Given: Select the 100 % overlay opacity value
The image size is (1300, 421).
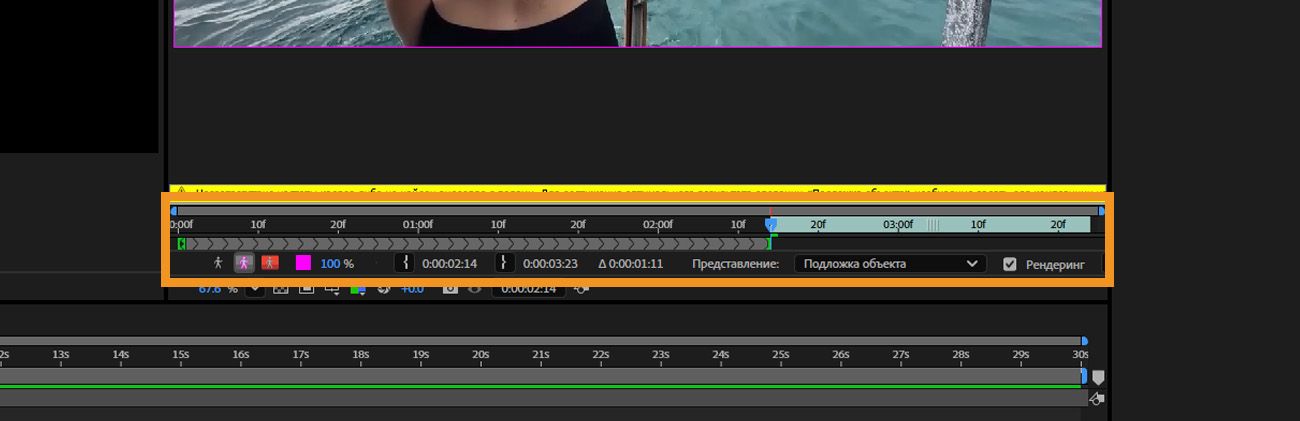Looking at the screenshot, I should tap(337, 264).
